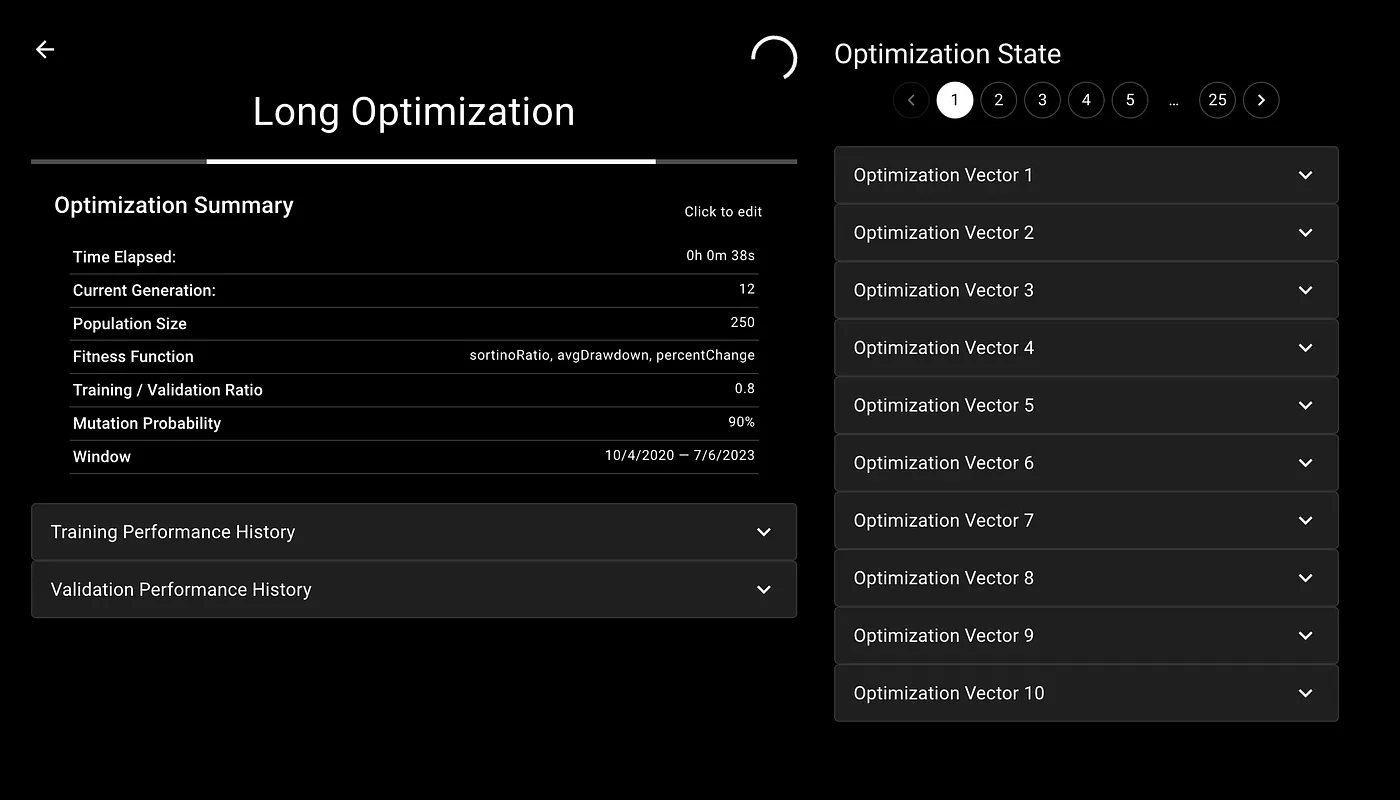Click the Population Size label
Image resolution: width=1400 pixels, height=800 pixels.
[130, 324]
